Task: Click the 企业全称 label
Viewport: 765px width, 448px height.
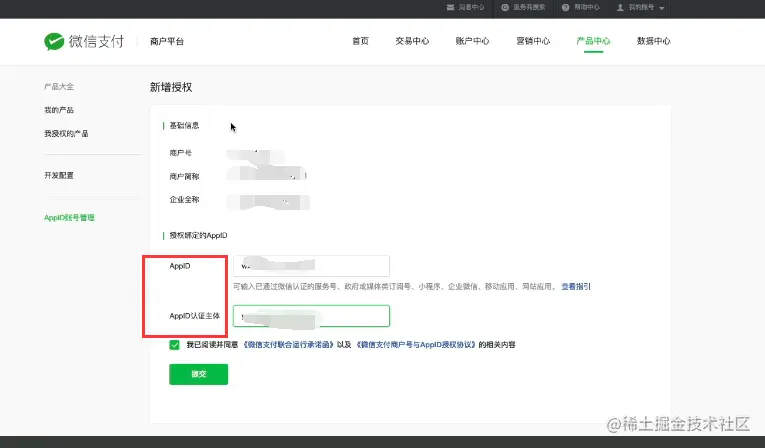Action: coord(184,200)
